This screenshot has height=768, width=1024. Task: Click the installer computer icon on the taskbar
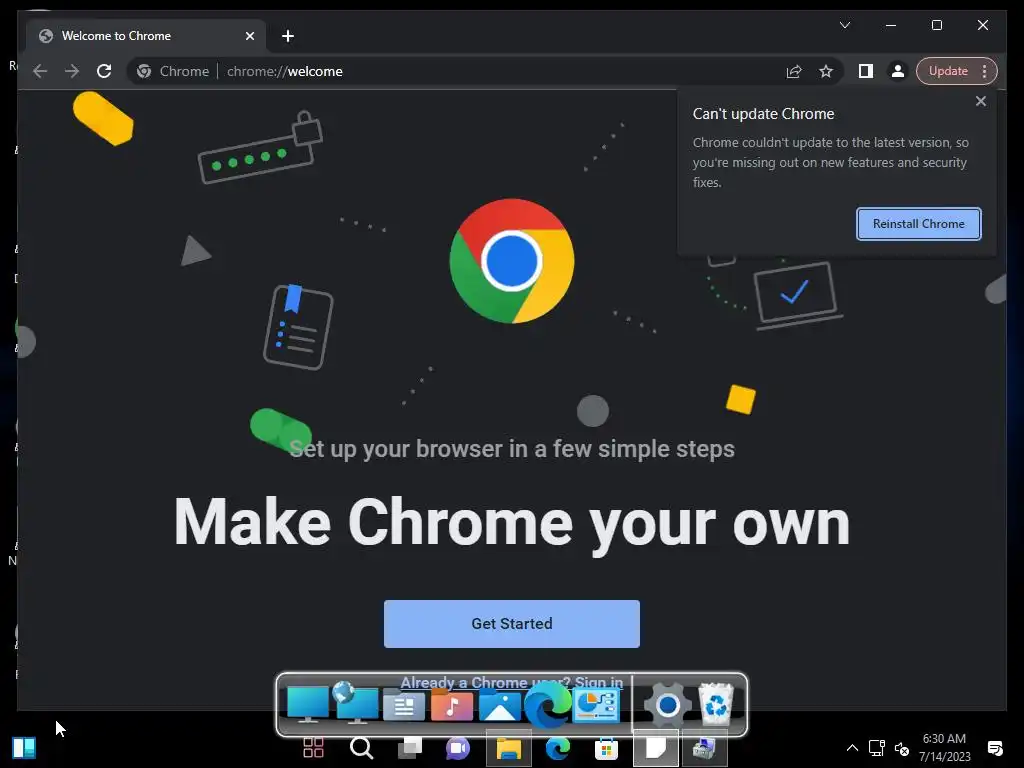point(704,748)
